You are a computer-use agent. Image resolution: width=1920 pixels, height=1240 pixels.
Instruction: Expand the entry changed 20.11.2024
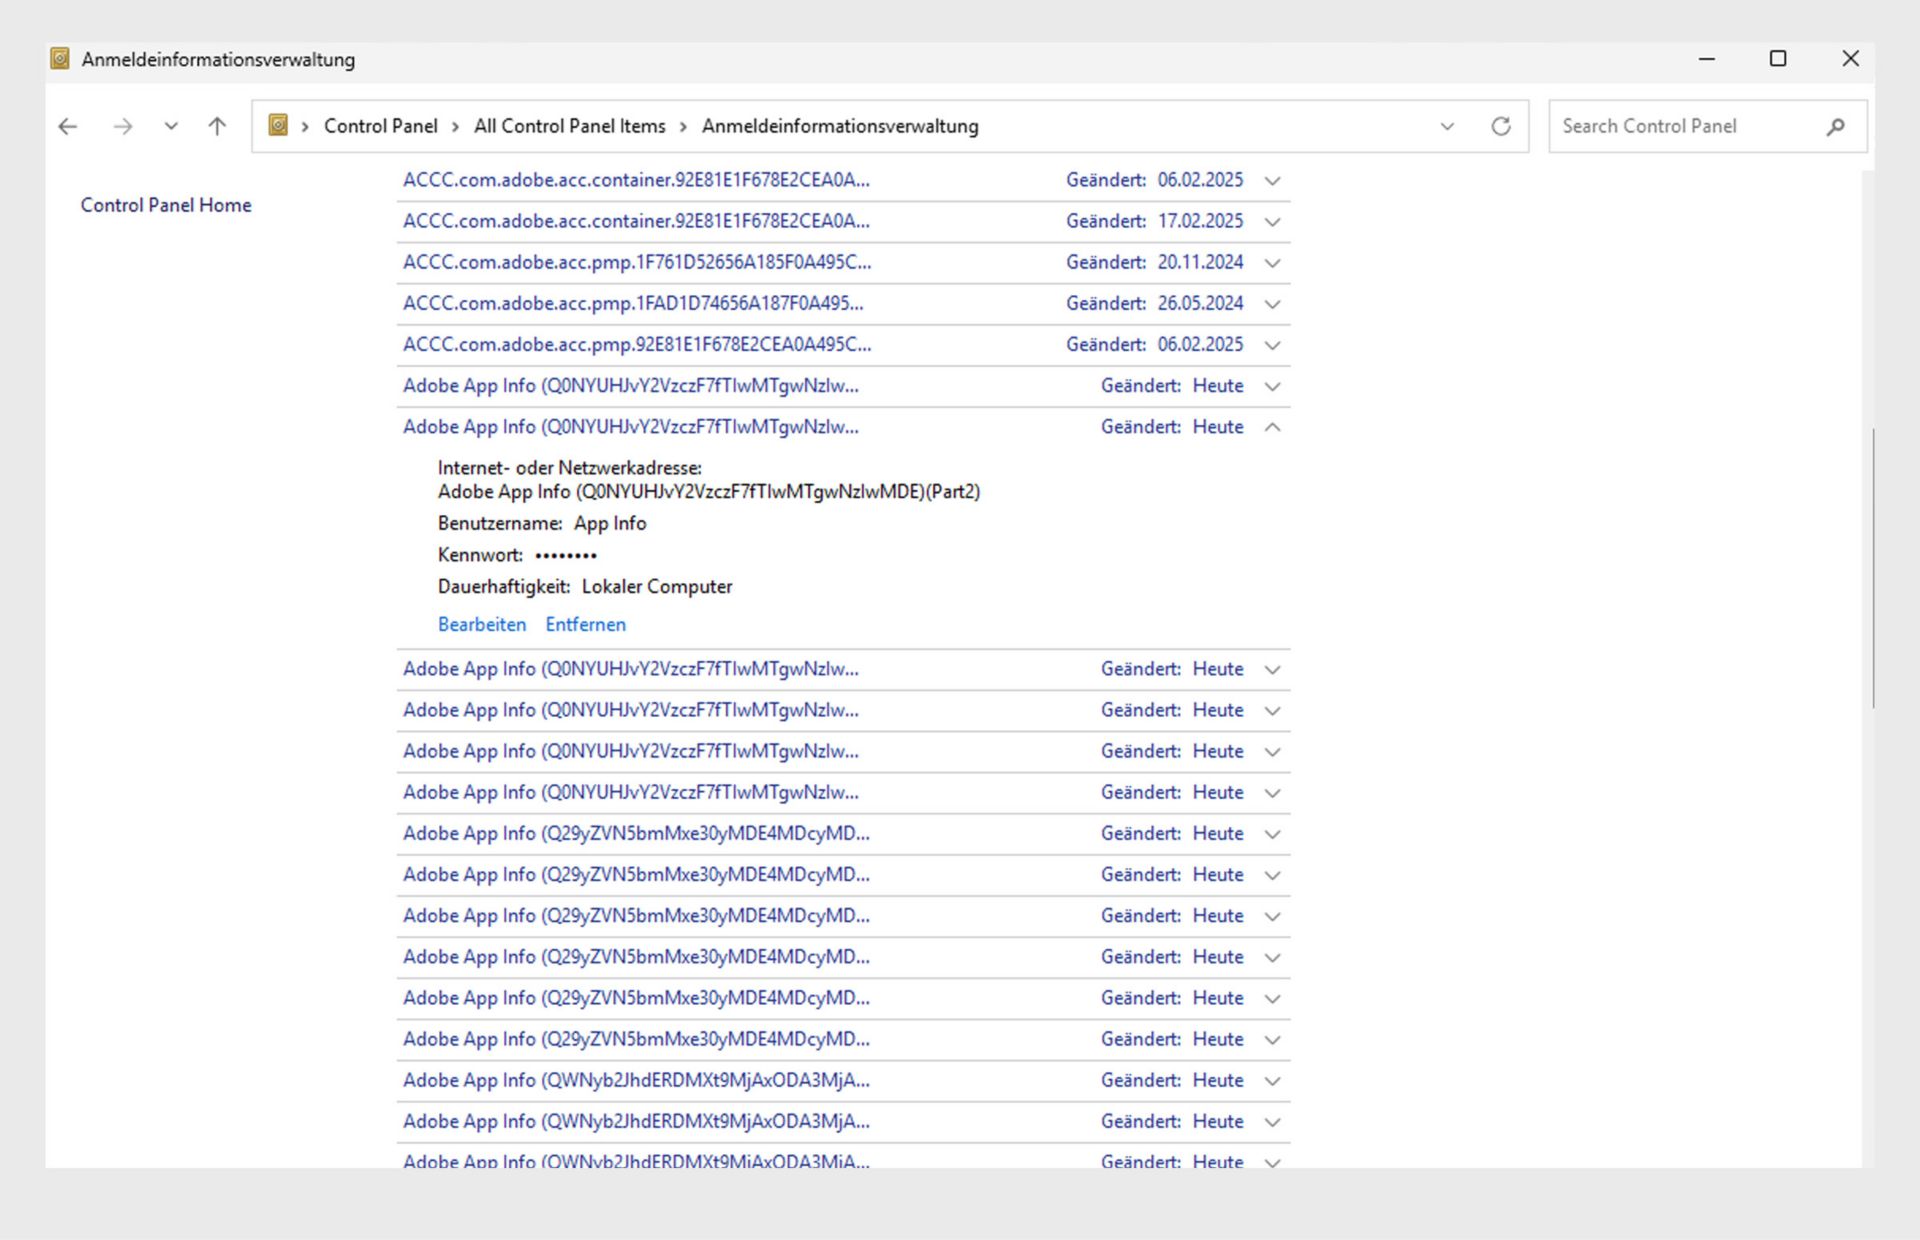[1272, 263]
